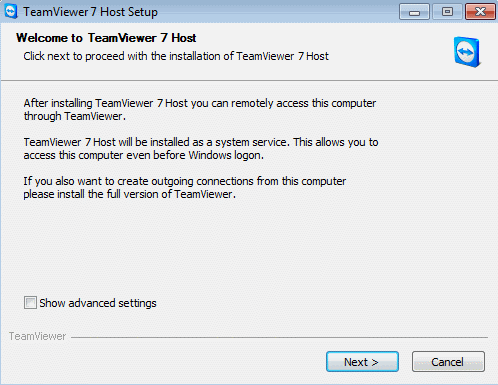498x385 pixels.
Task: Click the TeamViewer icon in the title bar
Action: (11, 11)
